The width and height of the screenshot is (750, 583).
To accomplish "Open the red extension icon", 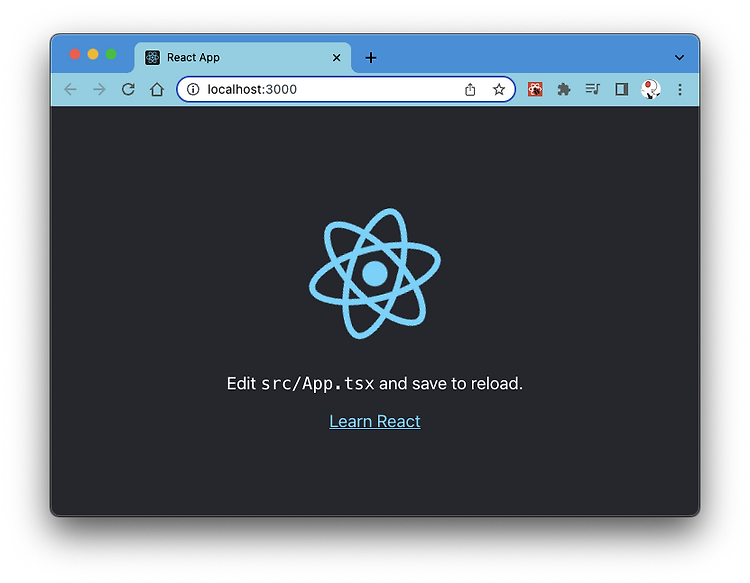I will (535, 89).
